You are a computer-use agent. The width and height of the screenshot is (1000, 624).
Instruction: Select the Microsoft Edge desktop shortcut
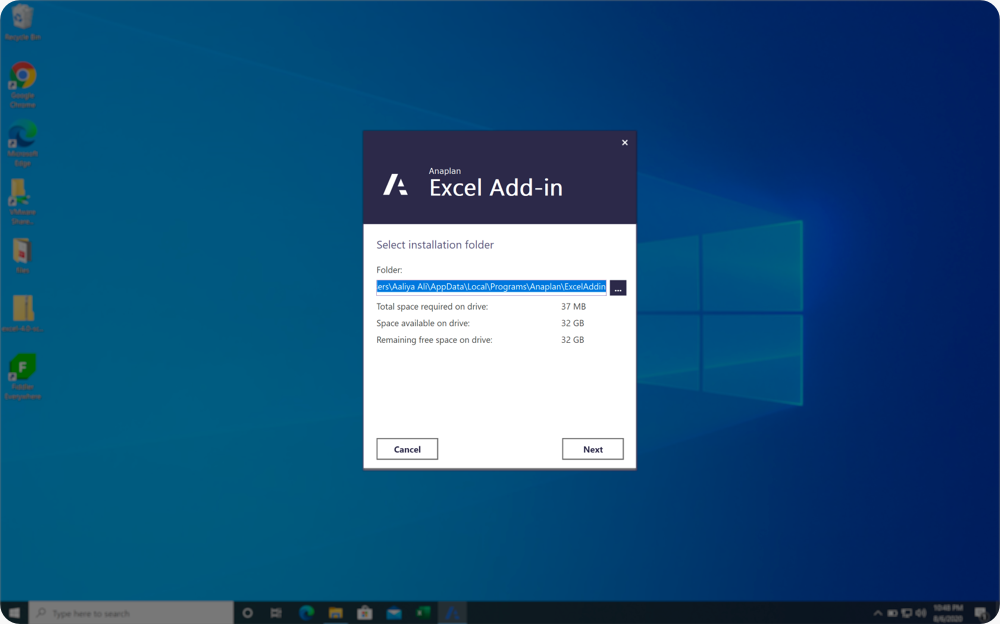point(23,143)
